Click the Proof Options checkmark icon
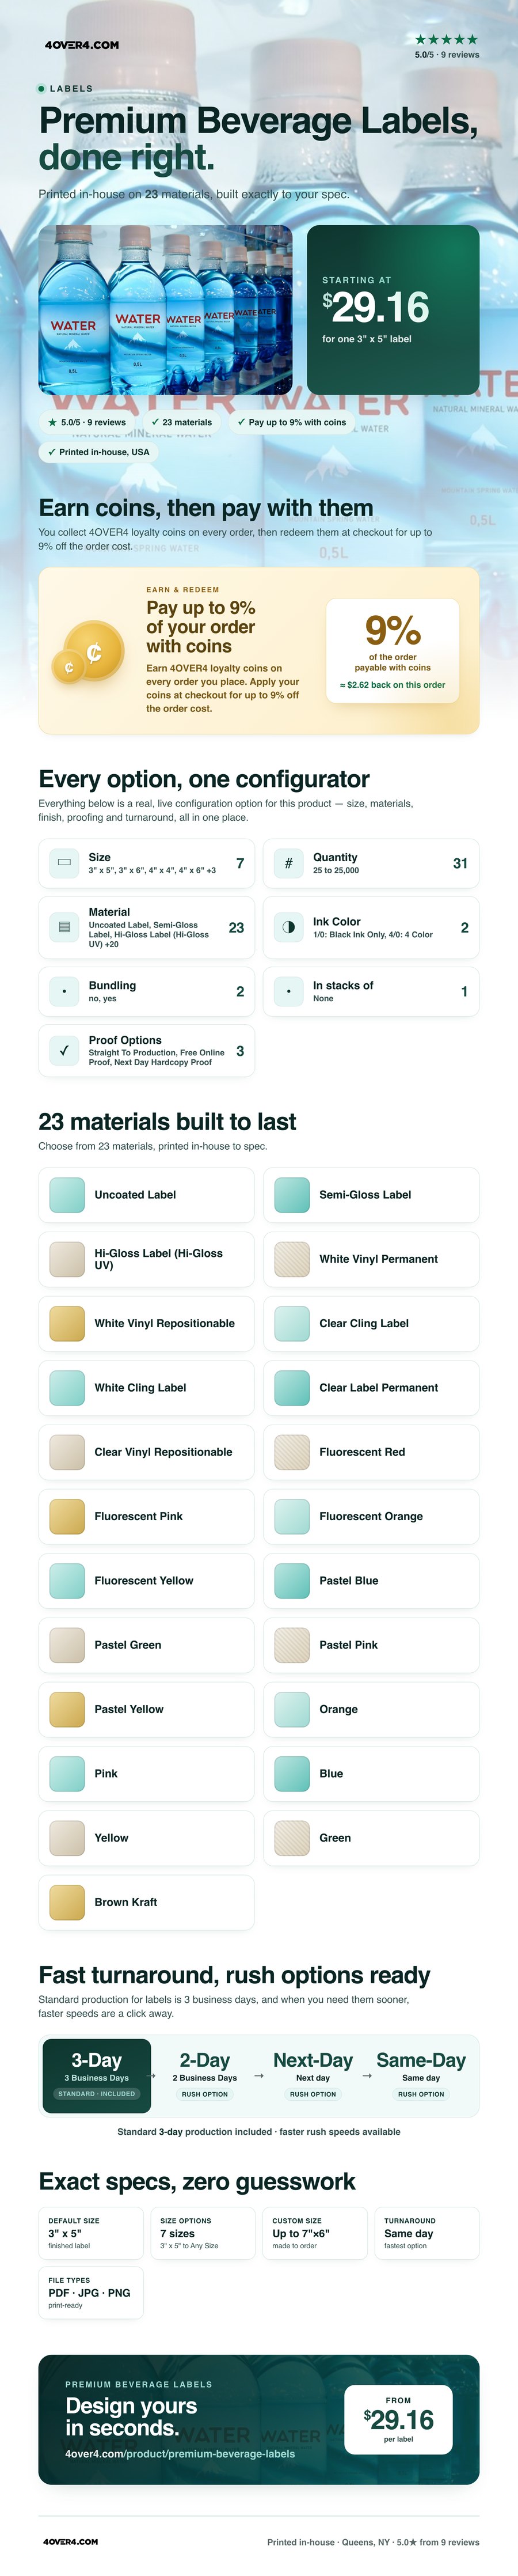 tap(64, 1050)
